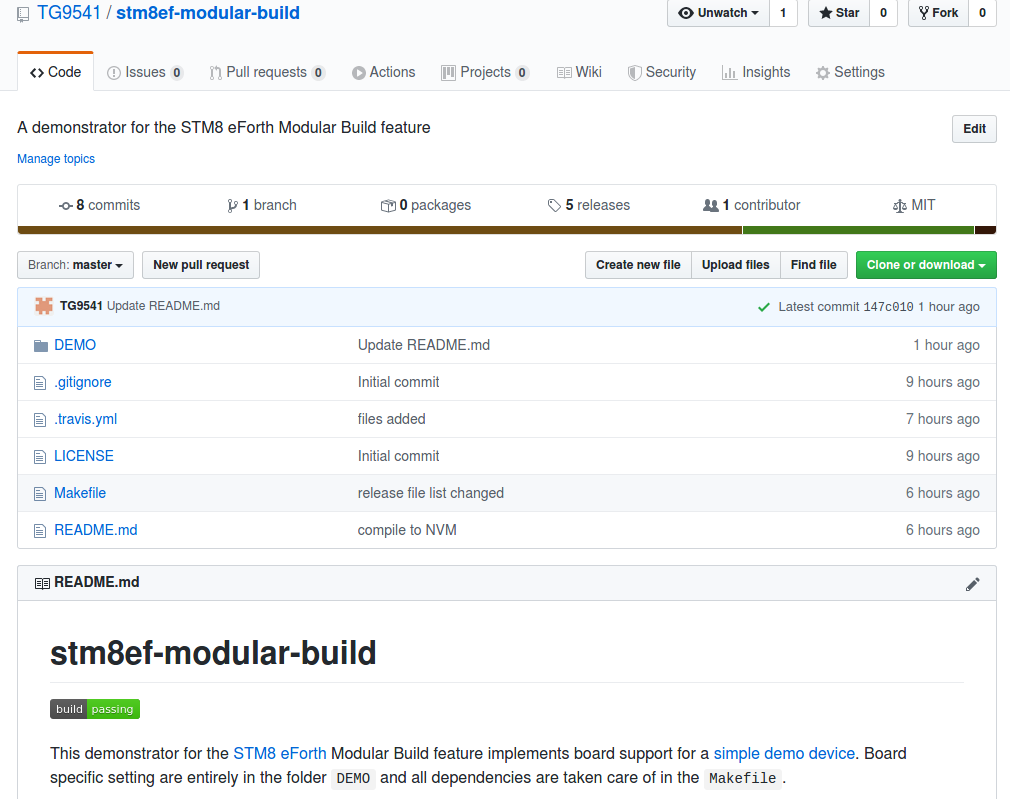Open the Settings tab
Viewport: 1010px width, 799px height.
[x=850, y=72]
